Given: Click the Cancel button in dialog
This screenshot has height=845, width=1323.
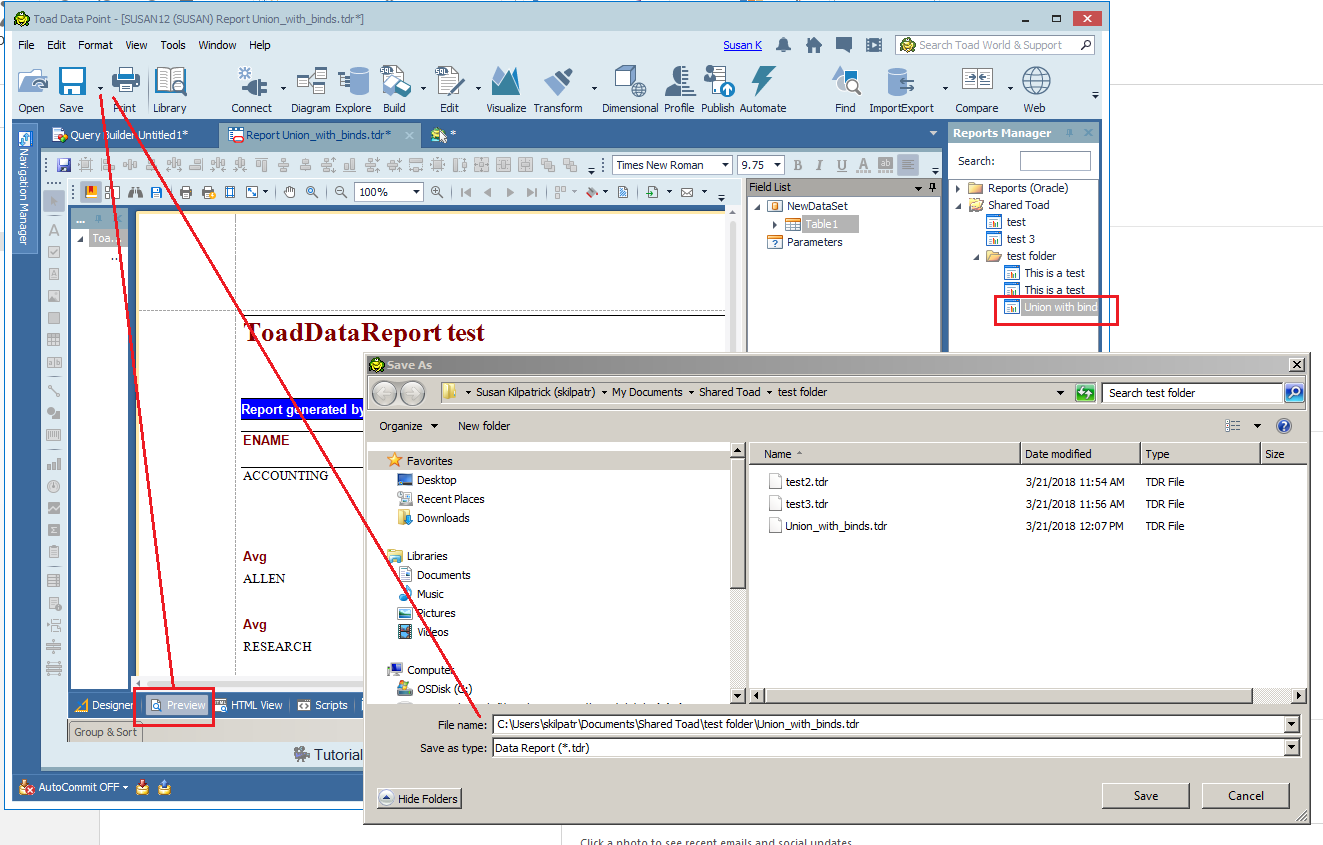Looking at the screenshot, I should (1246, 796).
